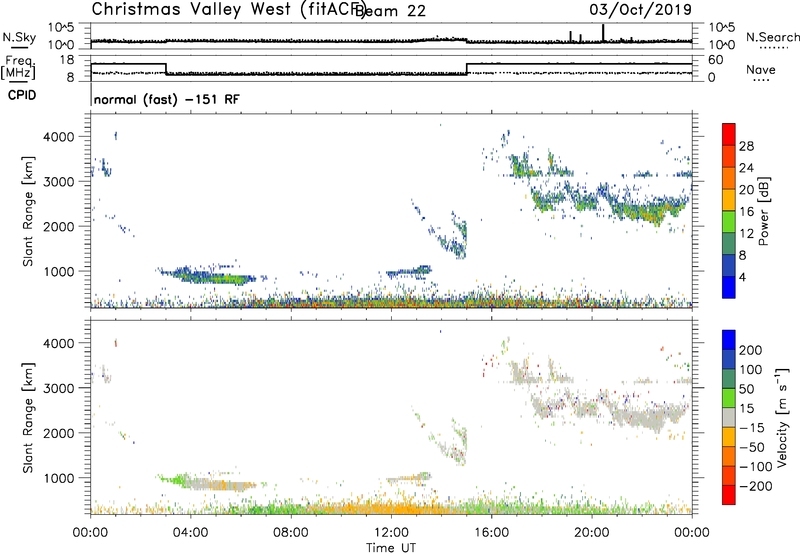Pick the red top segment of Power colorbar

click(729, 134)
